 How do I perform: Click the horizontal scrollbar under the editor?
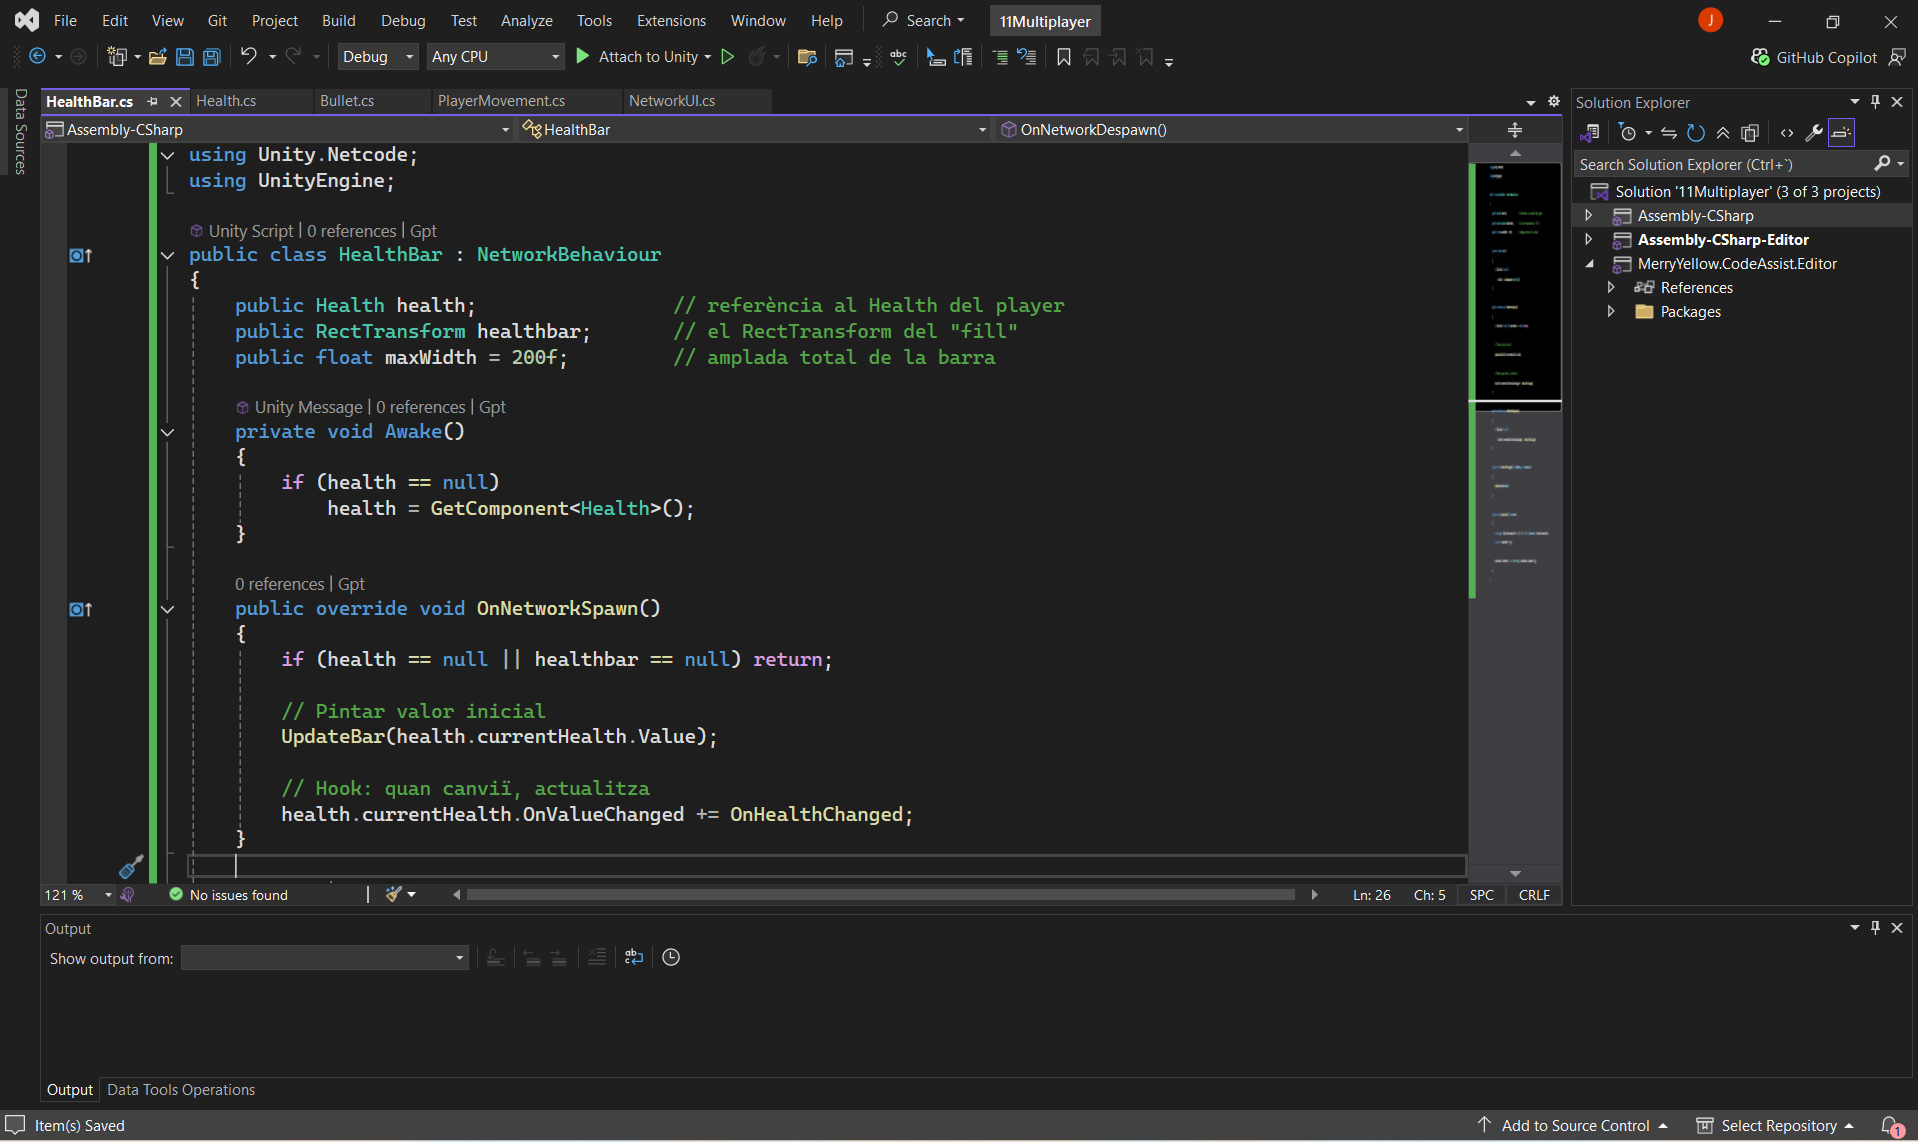point(880,895)
